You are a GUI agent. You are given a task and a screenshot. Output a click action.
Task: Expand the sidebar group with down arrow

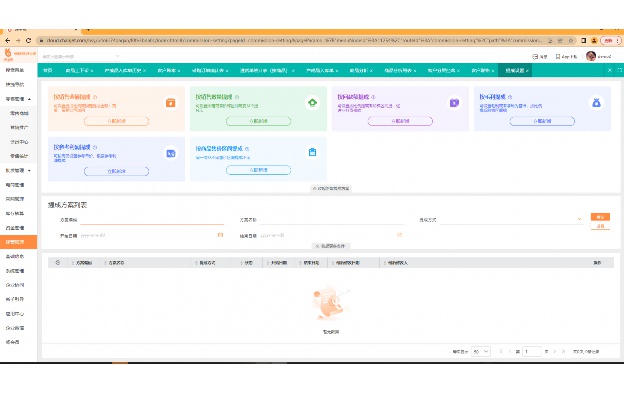click(29, 170)
